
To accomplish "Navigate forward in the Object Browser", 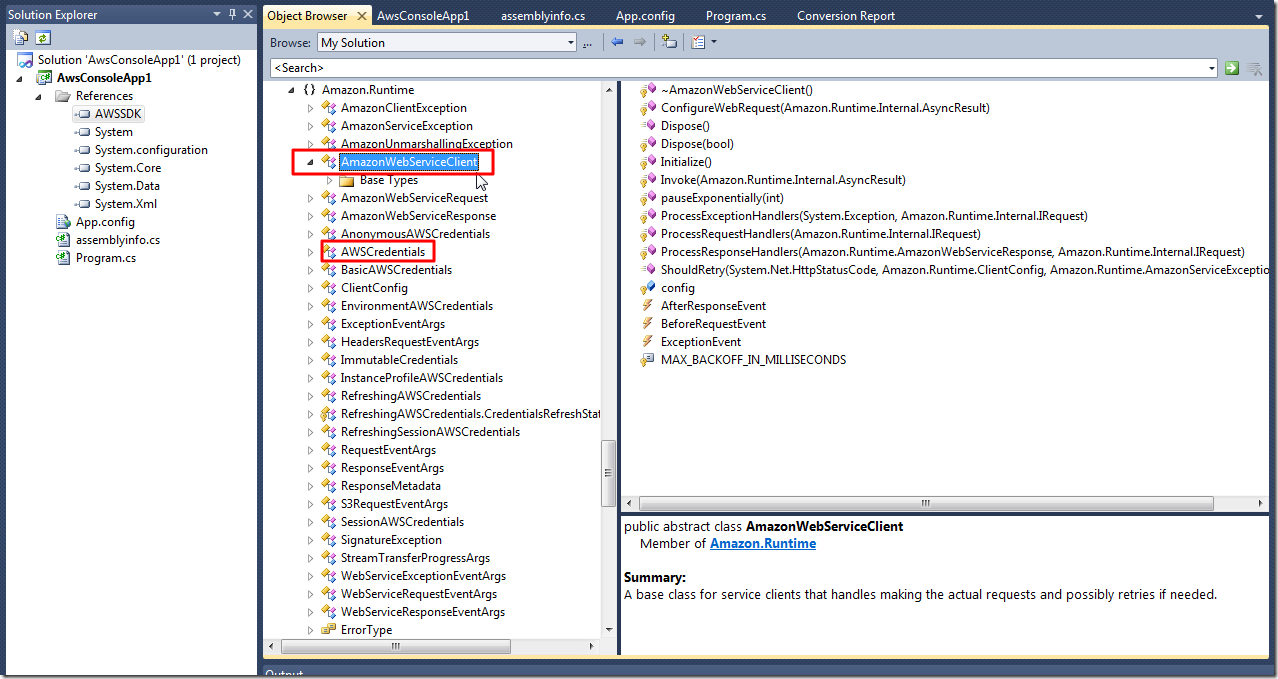I will (x=640, y=42).
